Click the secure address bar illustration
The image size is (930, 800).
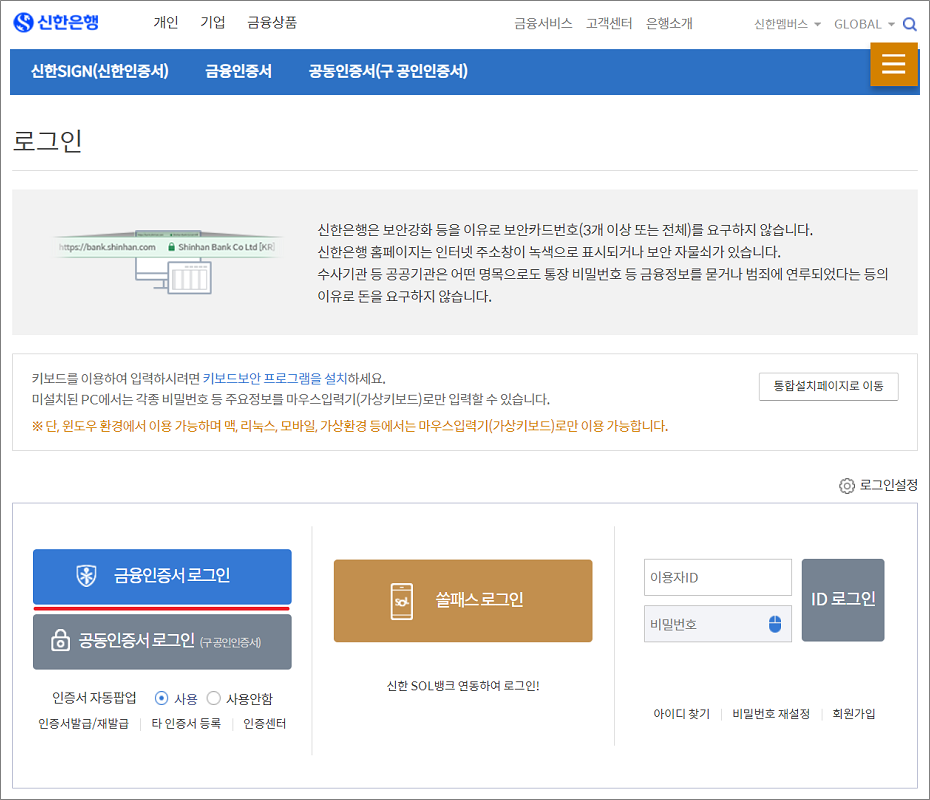pyautogui.click(x=167, y=262)
